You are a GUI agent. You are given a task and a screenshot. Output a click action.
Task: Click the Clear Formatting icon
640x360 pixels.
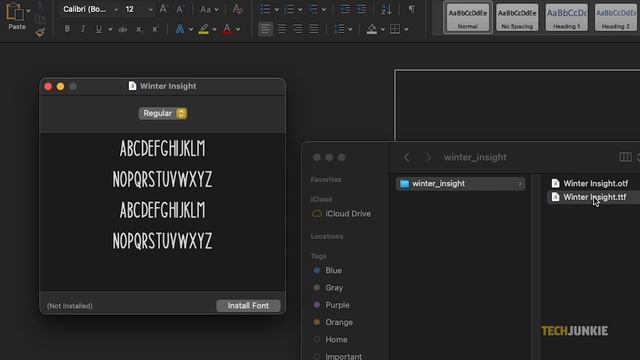[237, 9]
